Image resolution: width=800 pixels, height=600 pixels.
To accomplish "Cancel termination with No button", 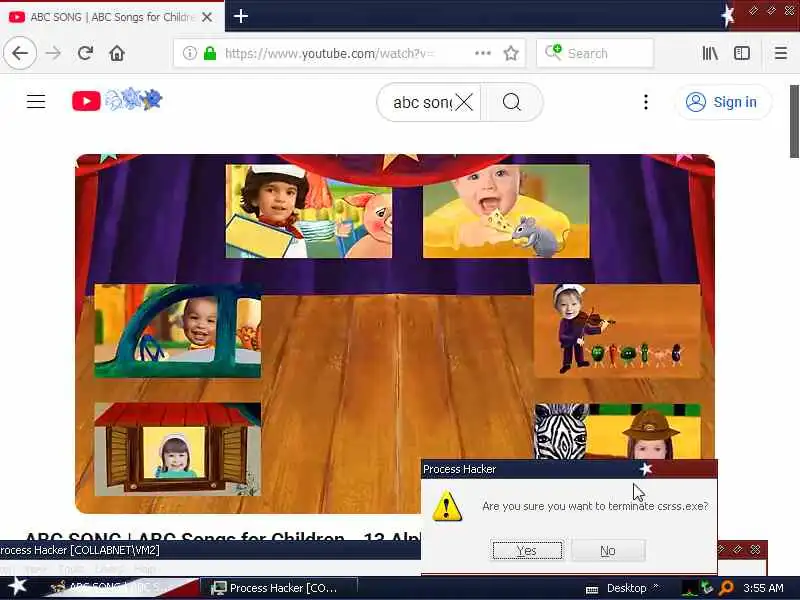I will coord(608,551).
